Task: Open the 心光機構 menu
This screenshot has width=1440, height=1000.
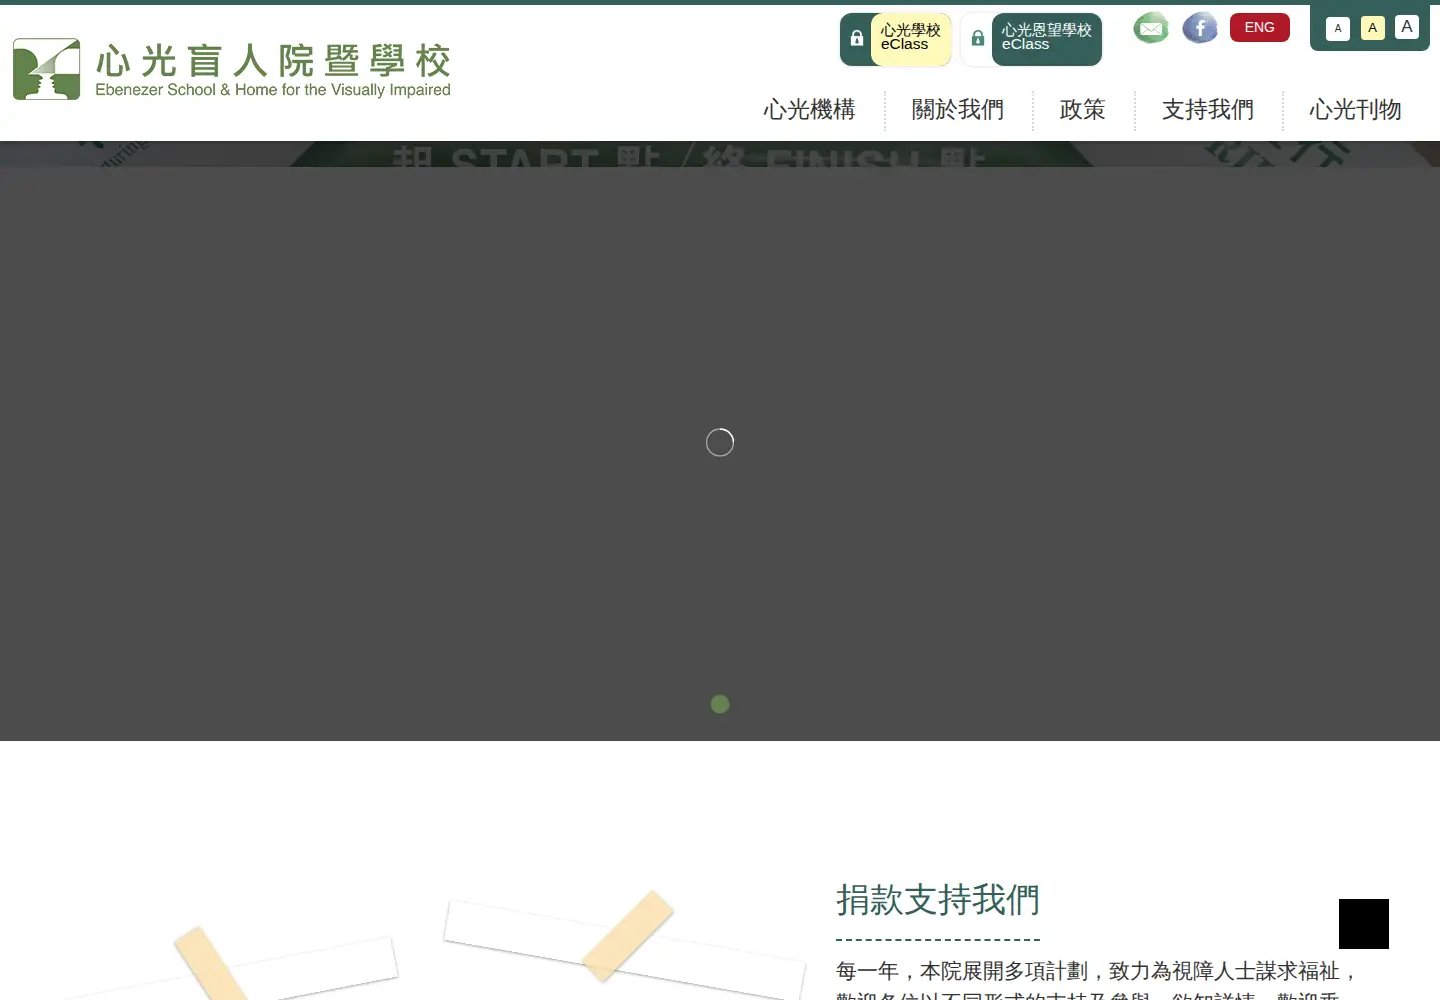Action: pyautogui.click(x=810, y=110)
